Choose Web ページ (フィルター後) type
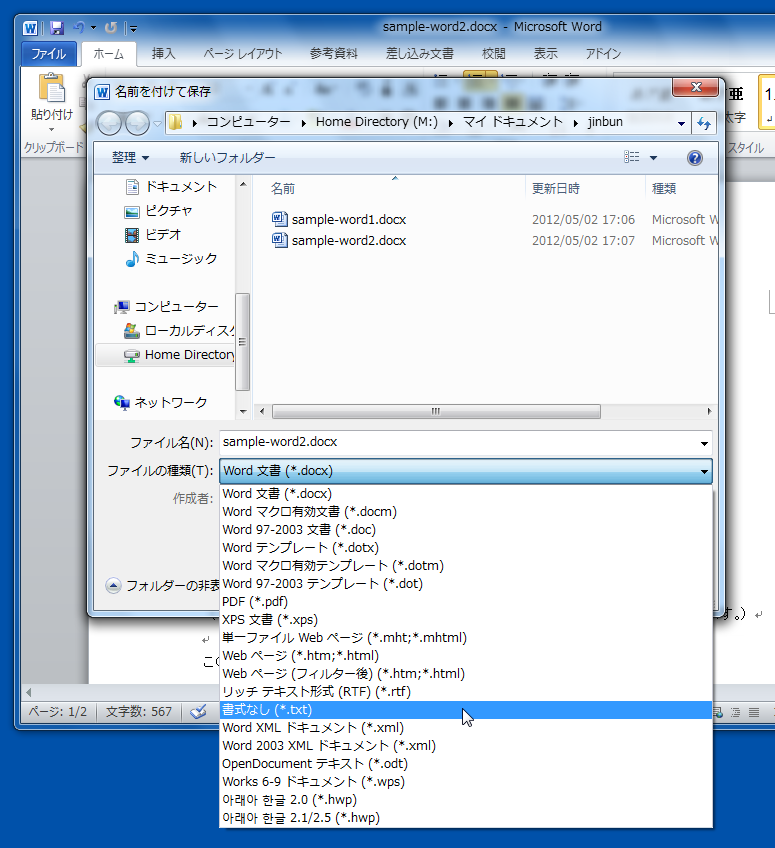775x848 pixels. point(466,673)
